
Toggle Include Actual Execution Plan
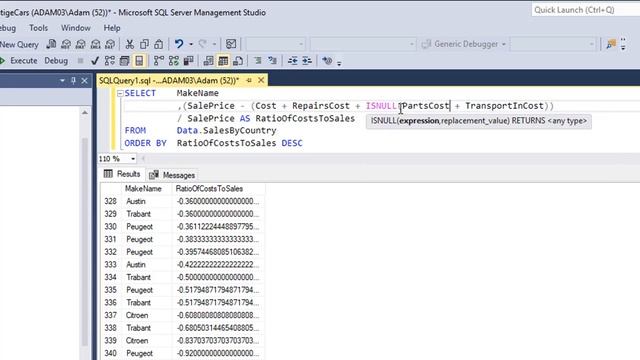click(159, 61)
